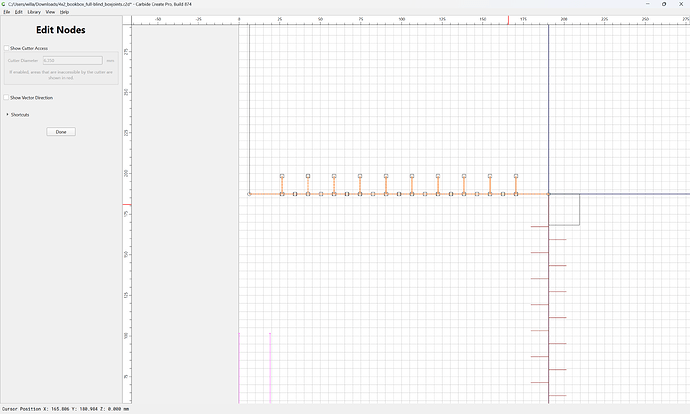Enable the Show Cutter Access checkbox
The width and height of the screenshot is (690, 414).
(7, 48)
